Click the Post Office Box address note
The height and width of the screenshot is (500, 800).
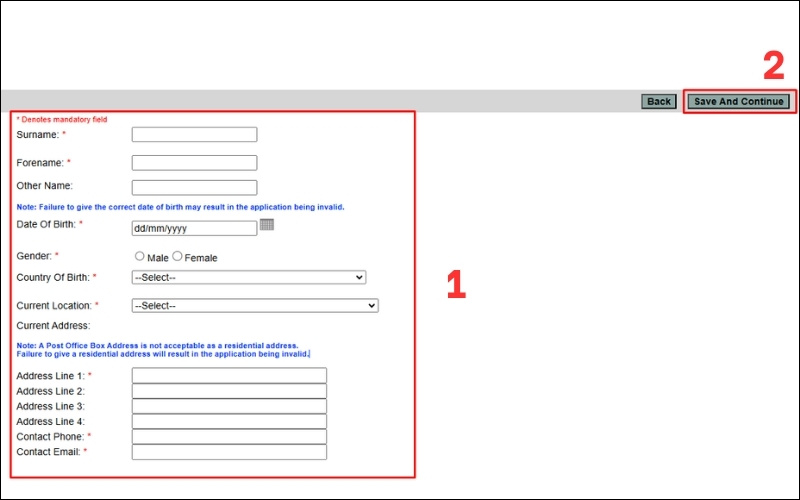(163, 349)
